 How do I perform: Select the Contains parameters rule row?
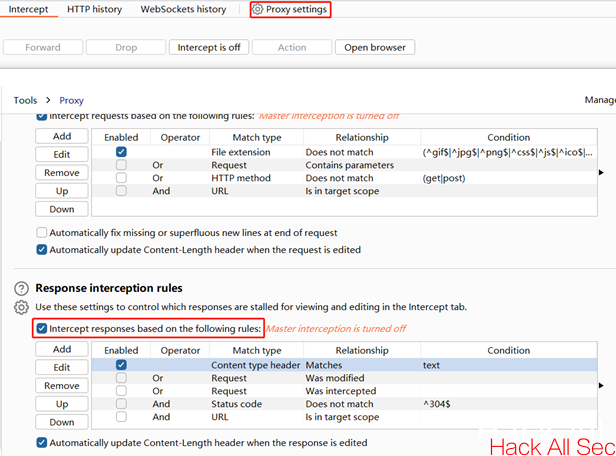(x=344, y=165)
